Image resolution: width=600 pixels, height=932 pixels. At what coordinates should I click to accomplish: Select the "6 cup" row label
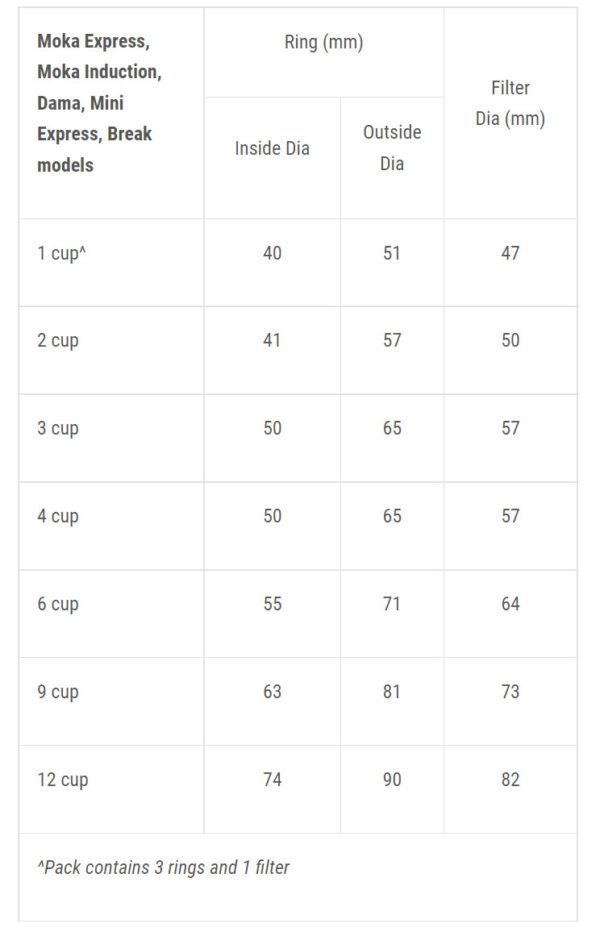[58, 605]
